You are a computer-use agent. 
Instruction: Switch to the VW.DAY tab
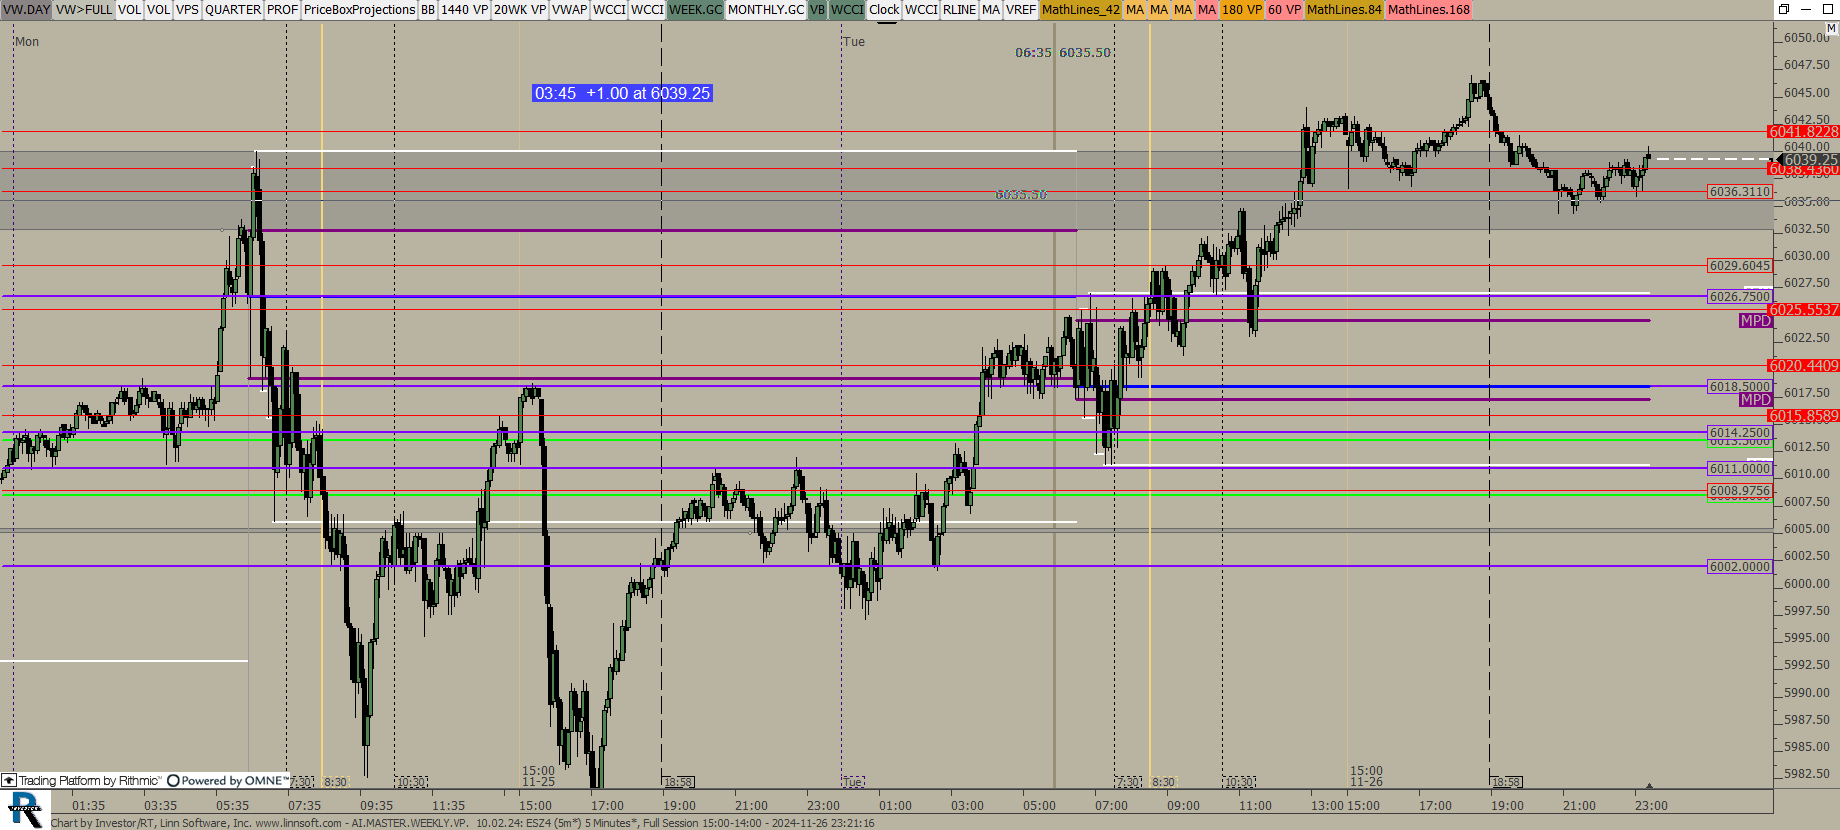(26, 10)
